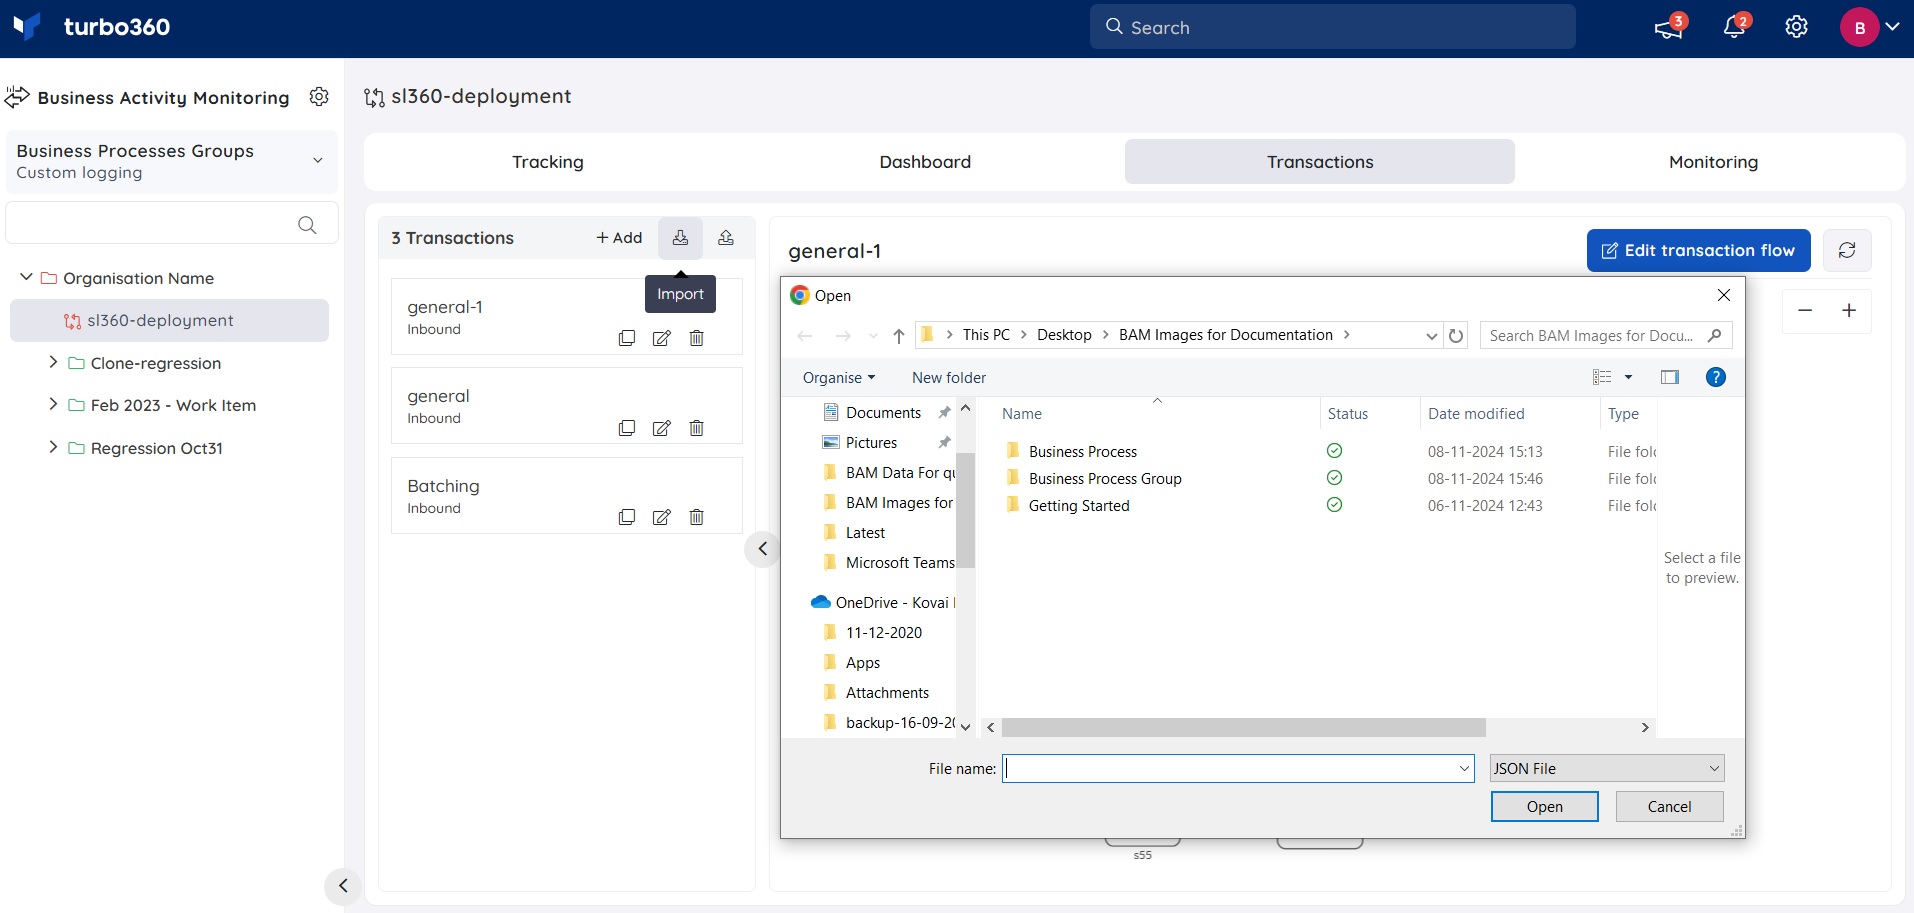Open Documents in navigation pane
This screenshot has height=913, width=1914.
click(x=883, y=412)
